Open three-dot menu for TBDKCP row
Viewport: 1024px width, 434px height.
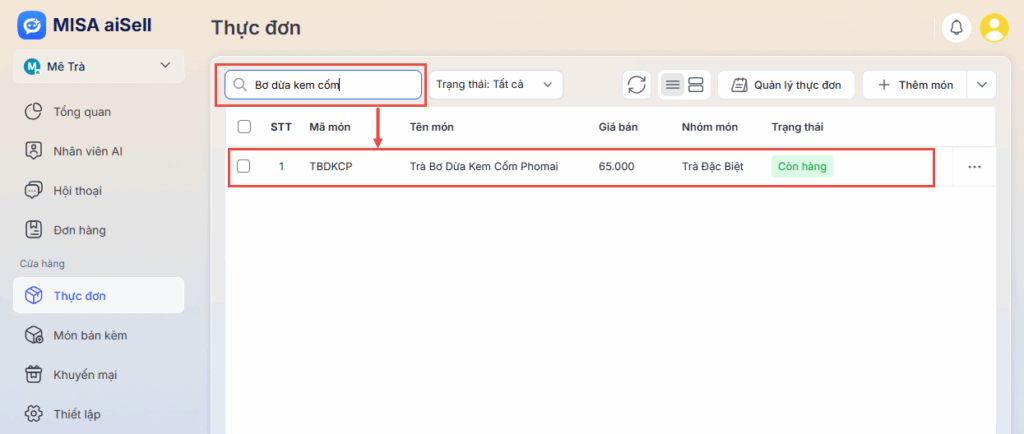click(x=975, y=167)
